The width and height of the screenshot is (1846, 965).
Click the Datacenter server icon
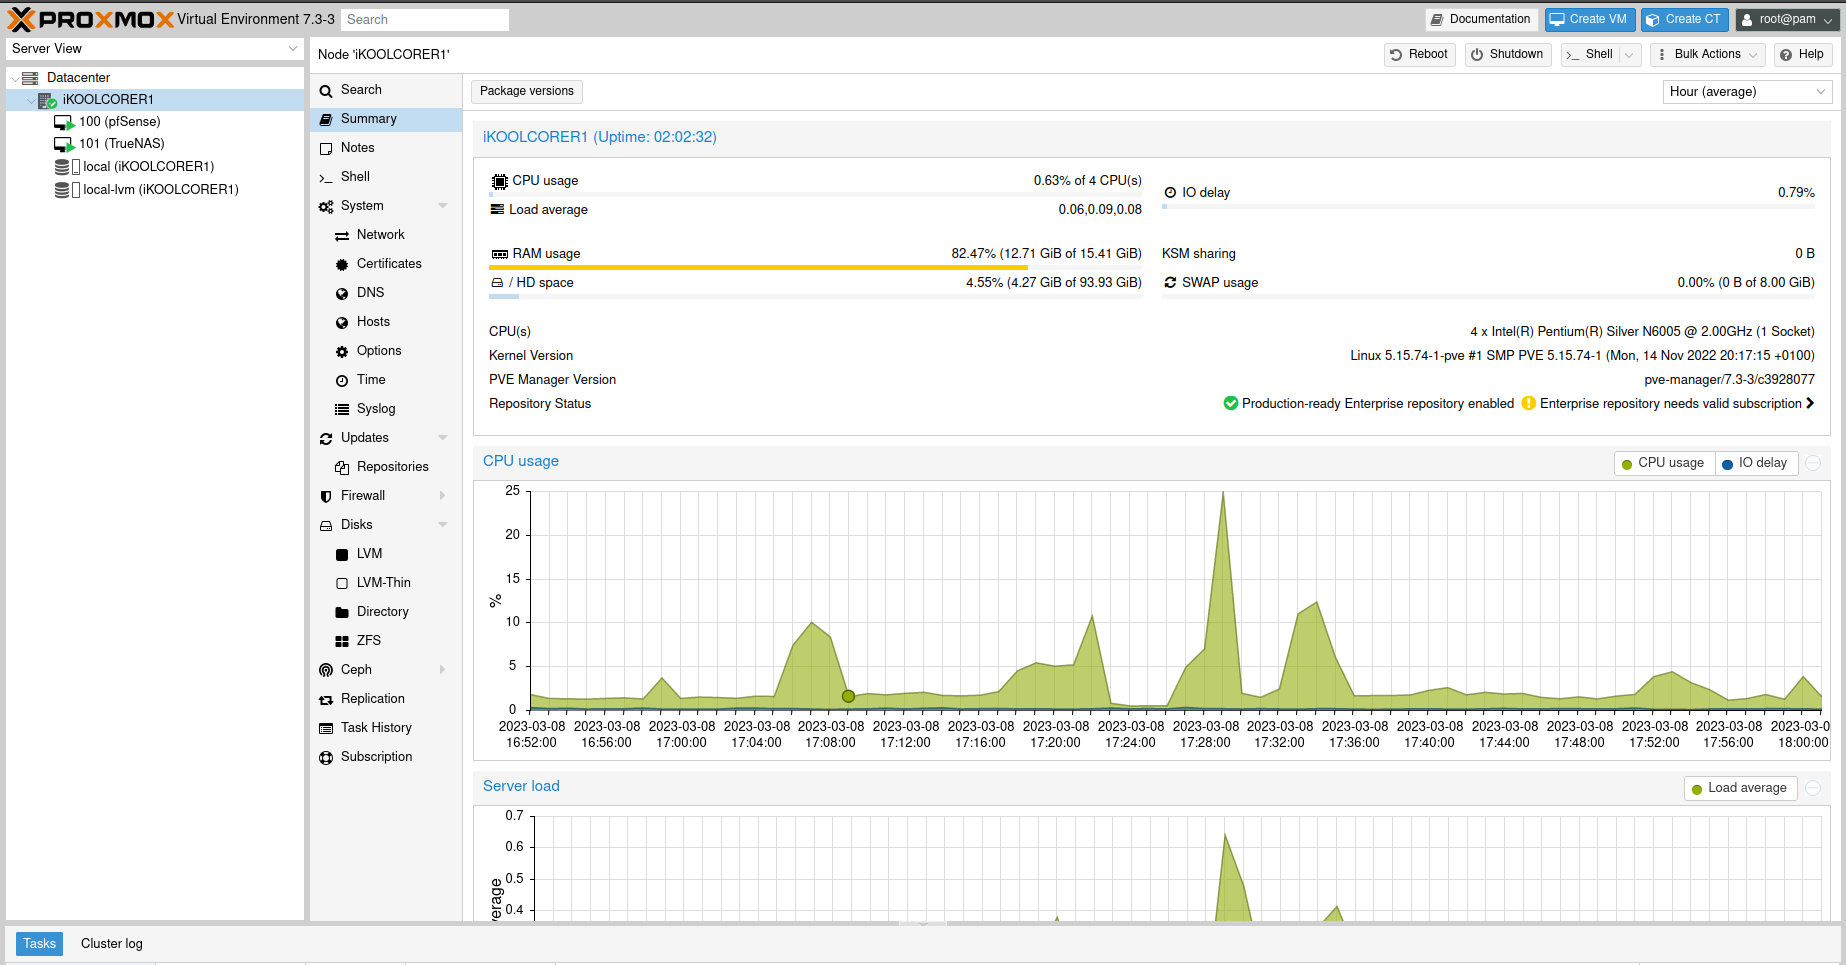[30, 78]
